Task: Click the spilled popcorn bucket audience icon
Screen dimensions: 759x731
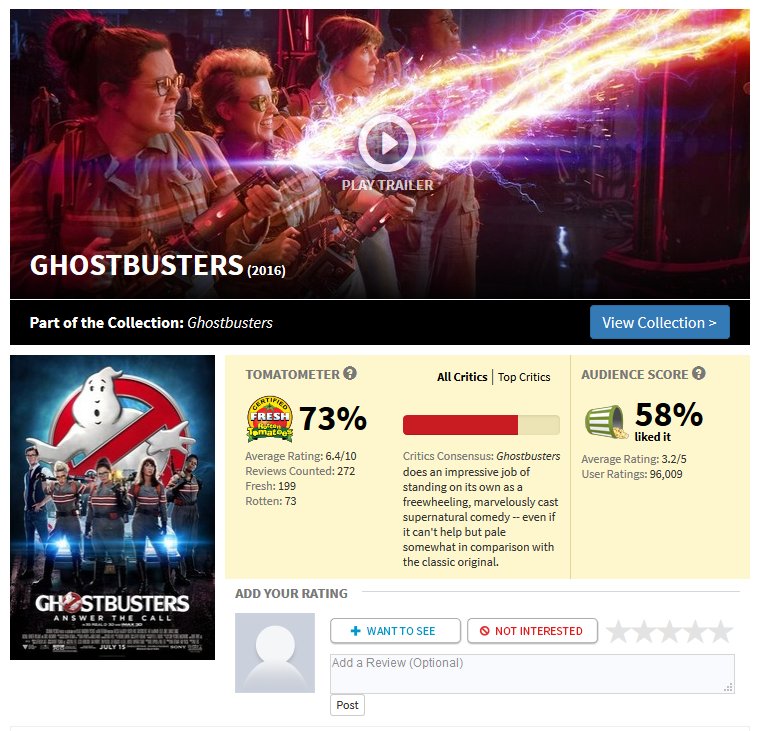Action: click(x=606, y=422)
